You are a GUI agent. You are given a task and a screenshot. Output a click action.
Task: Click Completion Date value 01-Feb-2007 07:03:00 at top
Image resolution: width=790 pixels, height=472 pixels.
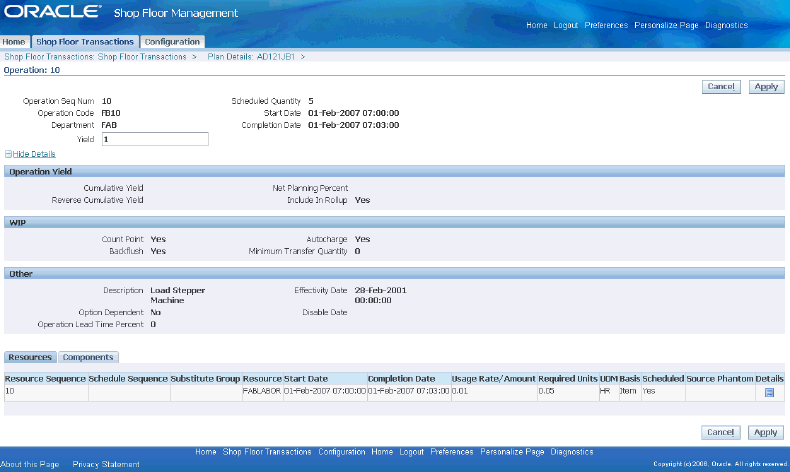coord(353,125)
